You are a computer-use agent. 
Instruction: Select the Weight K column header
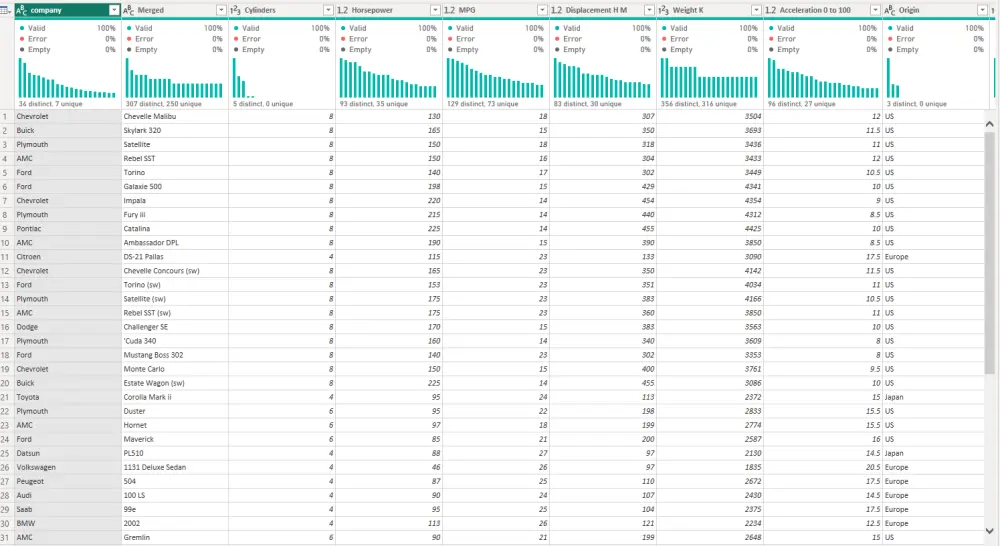[x=710, y=10]
